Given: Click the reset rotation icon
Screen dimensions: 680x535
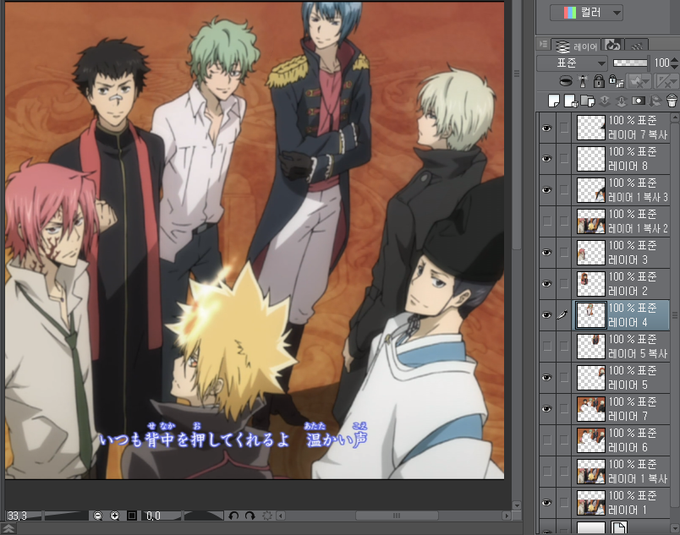Looking at the screenshot, I should pyautogui.click(x=267, y=516).
